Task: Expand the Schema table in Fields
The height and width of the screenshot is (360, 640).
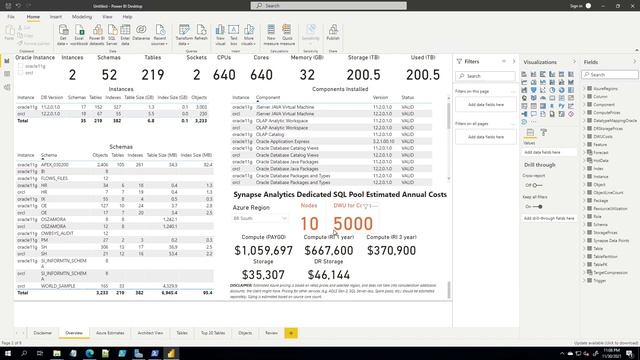Action: (x=584, y=224)
